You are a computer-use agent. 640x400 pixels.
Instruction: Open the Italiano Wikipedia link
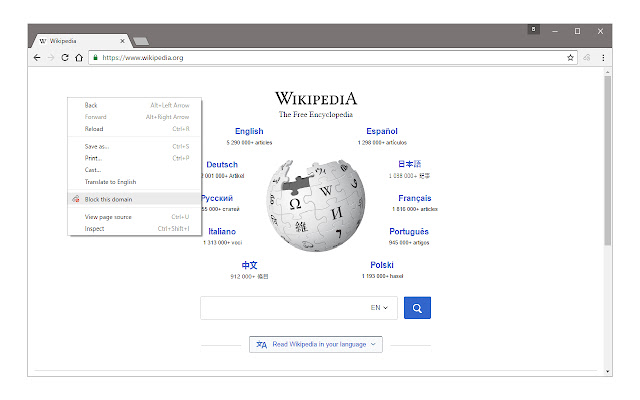pyautogui.click(x=222, y=231)
